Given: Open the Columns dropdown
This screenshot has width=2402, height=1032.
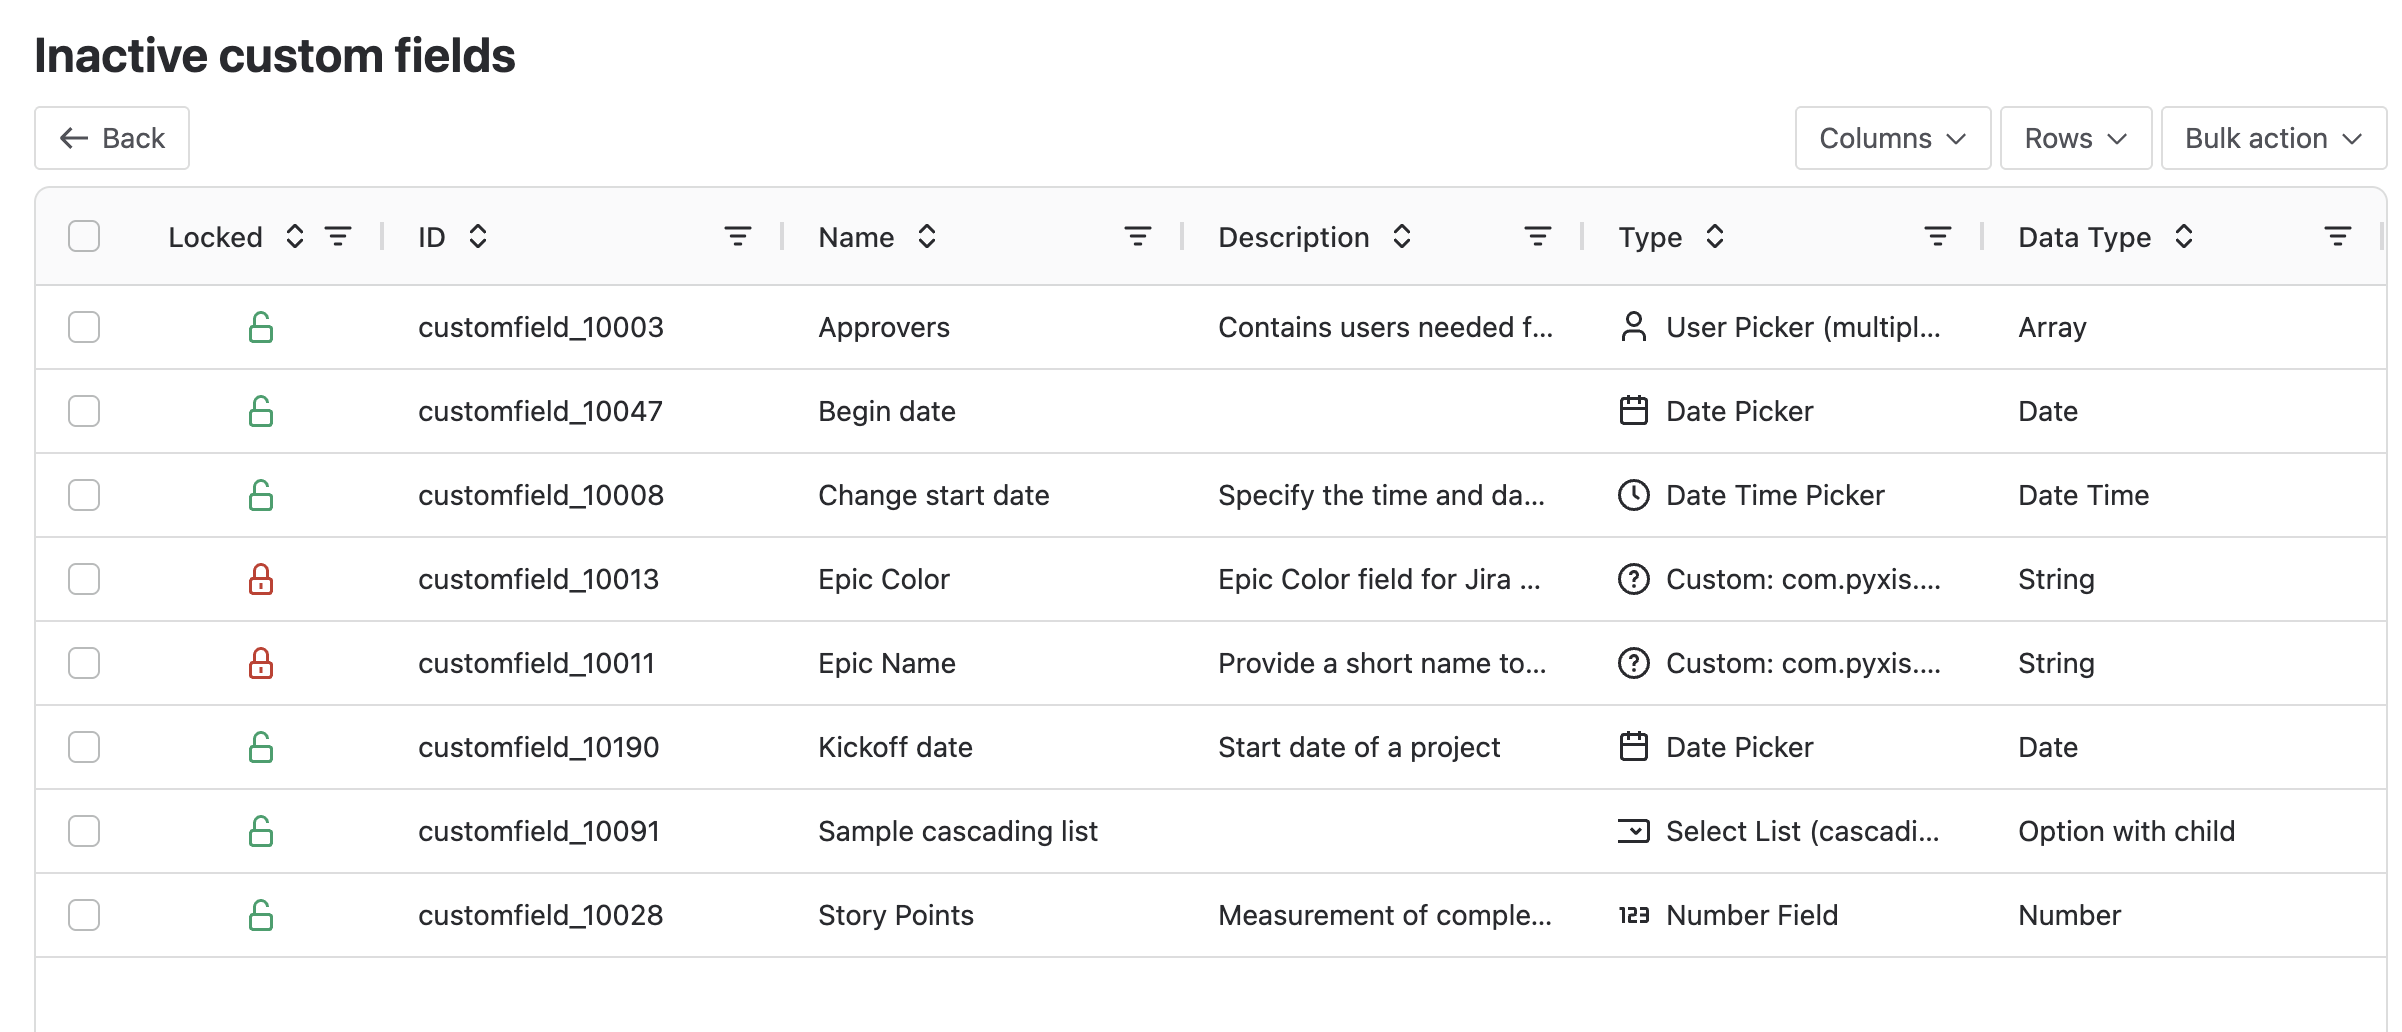Looking at the screenshot, I should tap(1892, 138).
